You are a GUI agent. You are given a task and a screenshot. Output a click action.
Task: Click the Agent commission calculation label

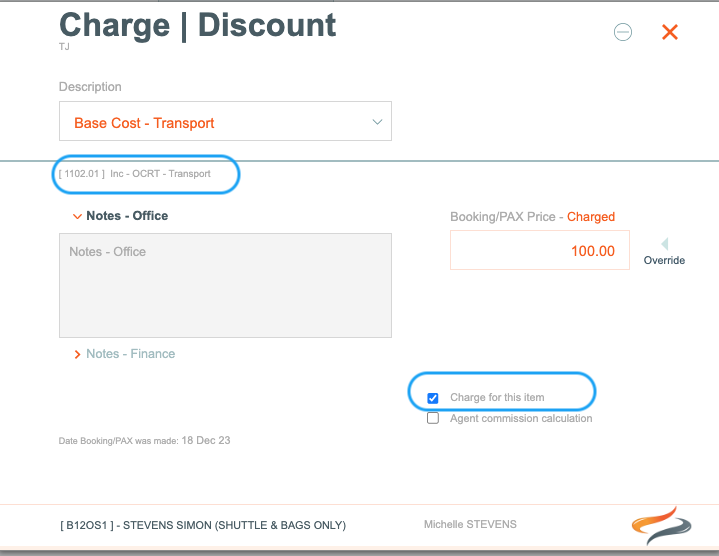521,418
